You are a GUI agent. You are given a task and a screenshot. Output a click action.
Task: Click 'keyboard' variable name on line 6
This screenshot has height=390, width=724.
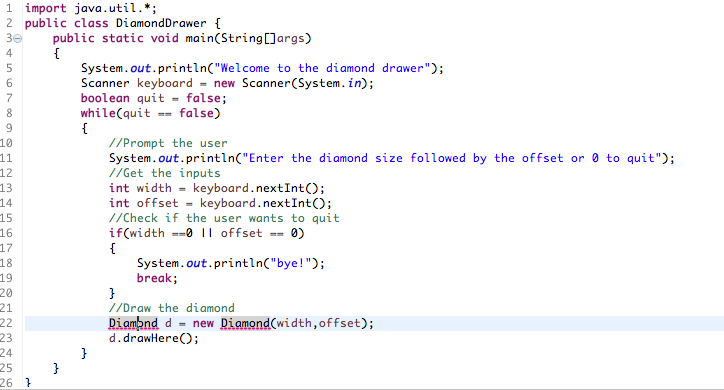coord(165,83)
